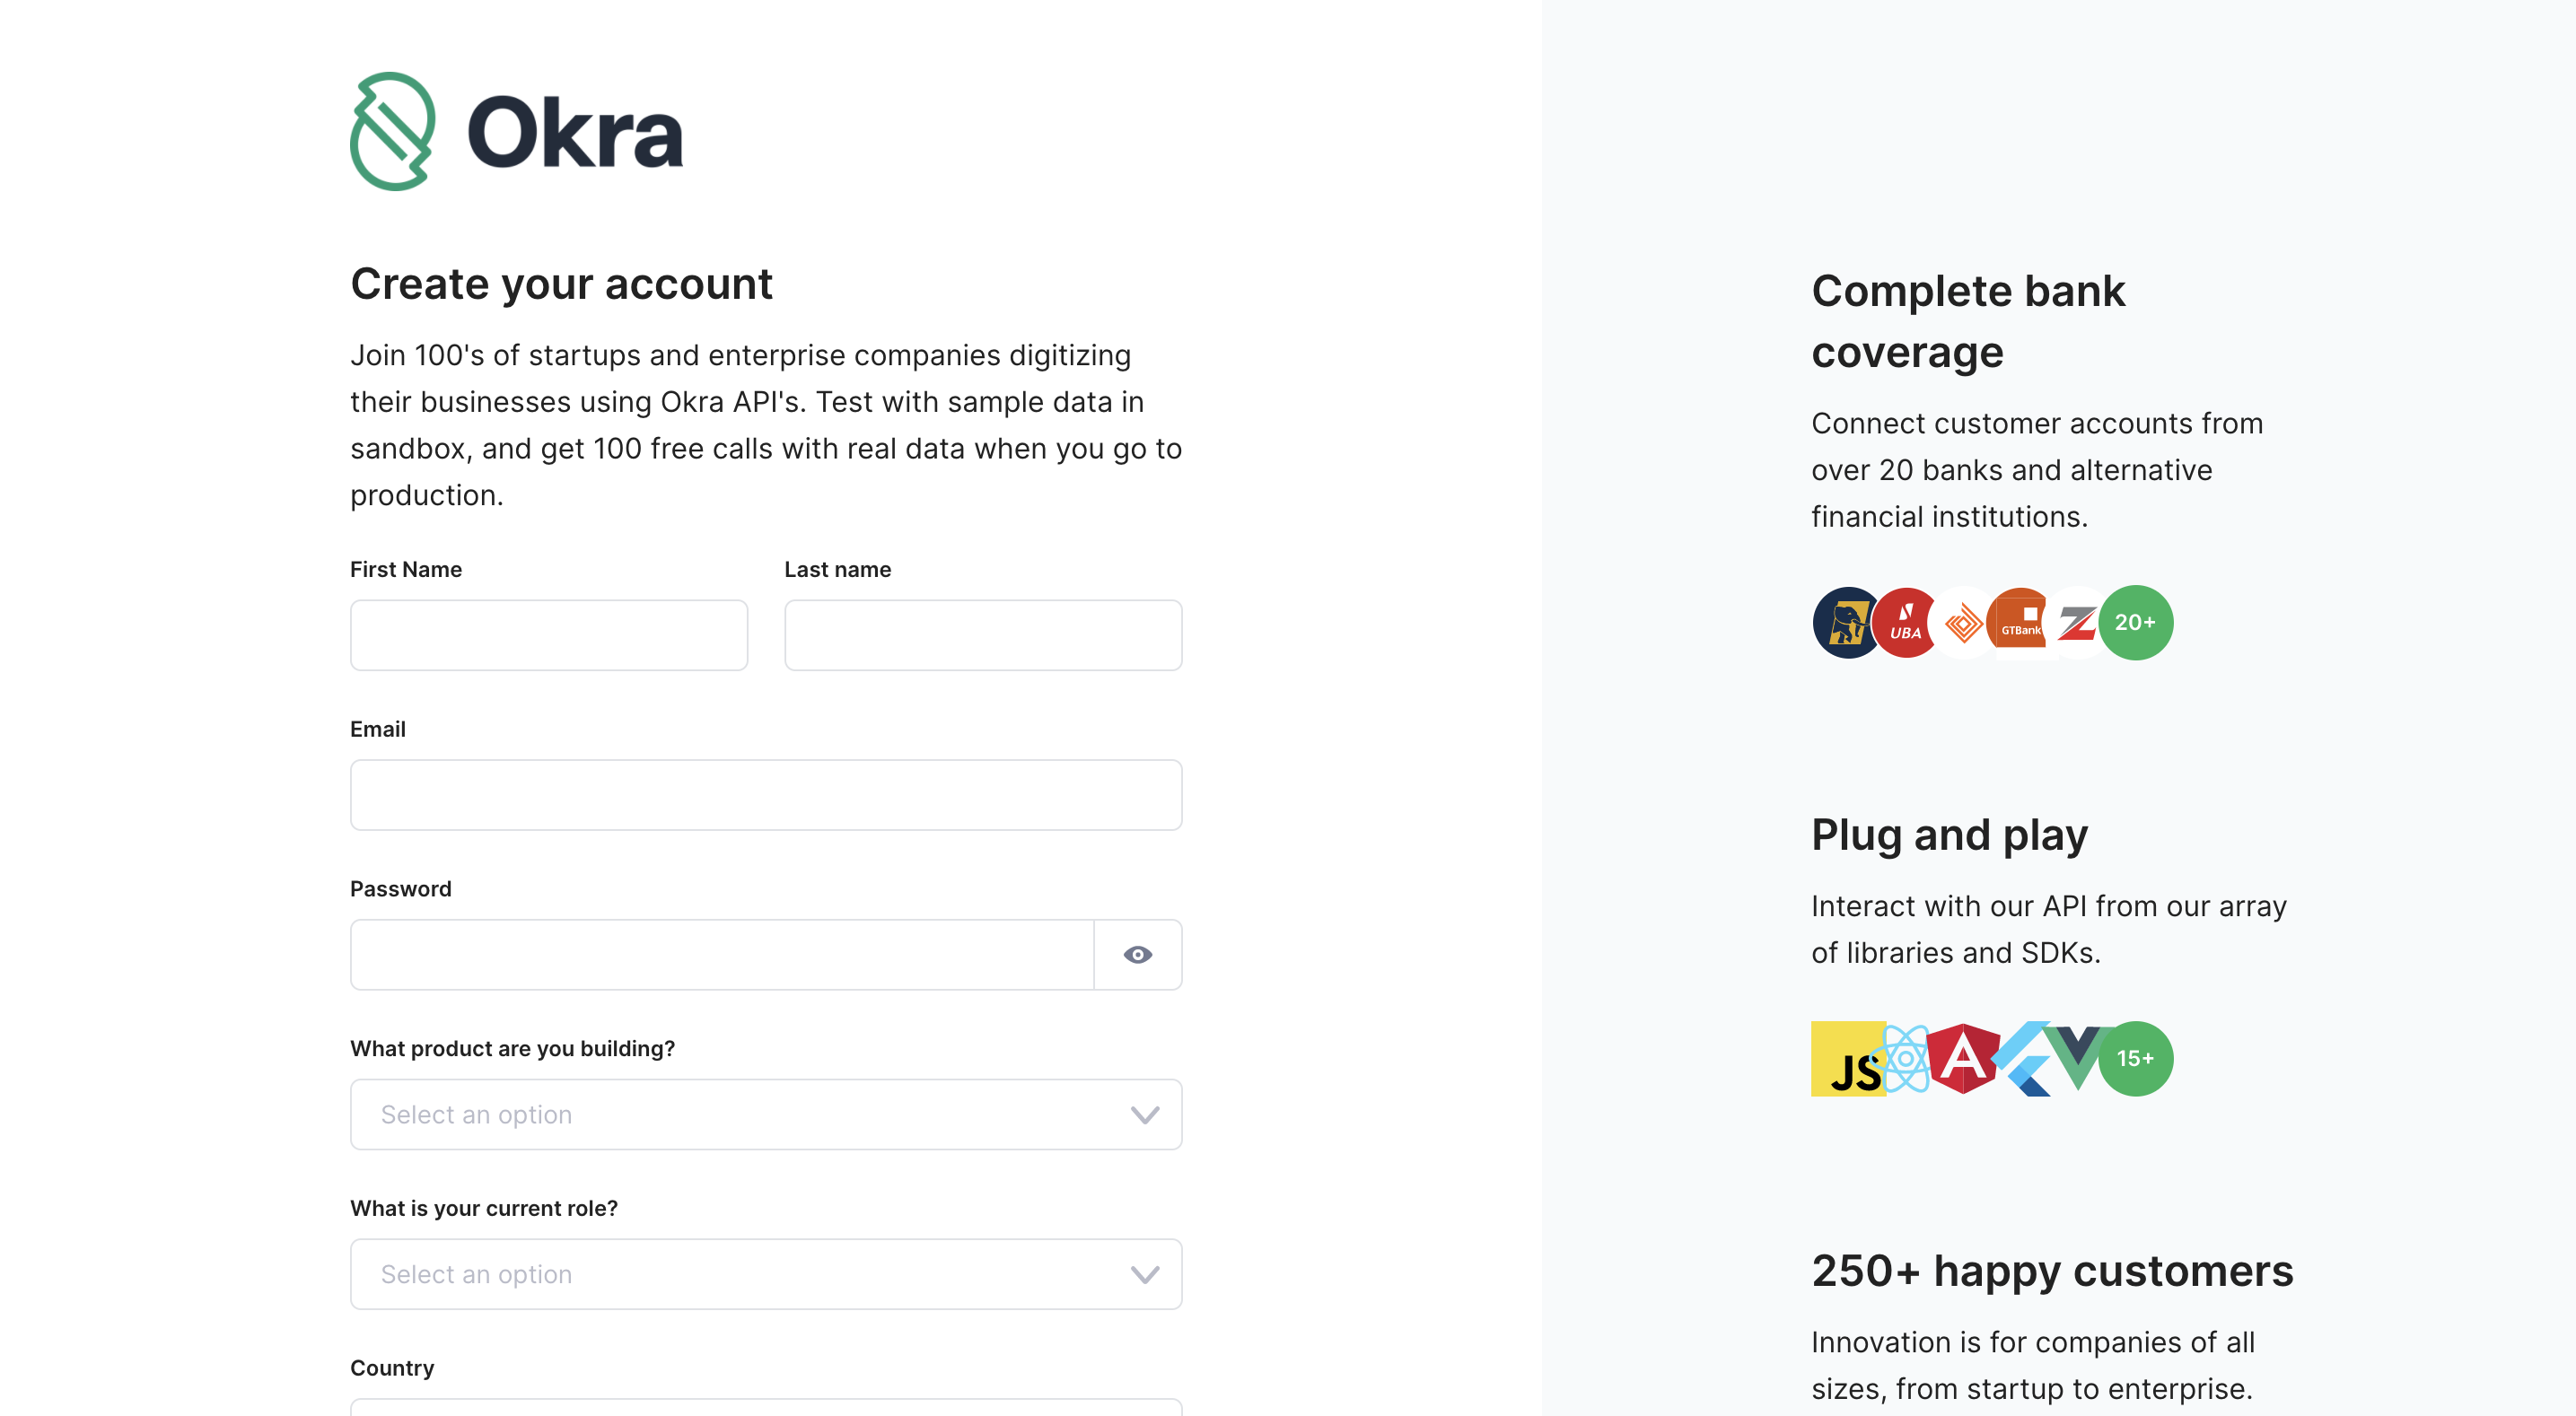The width and height of the screenshot is (2576, 1416).
Task: Click the Flutter icon
Action: pos(2022,1058)
